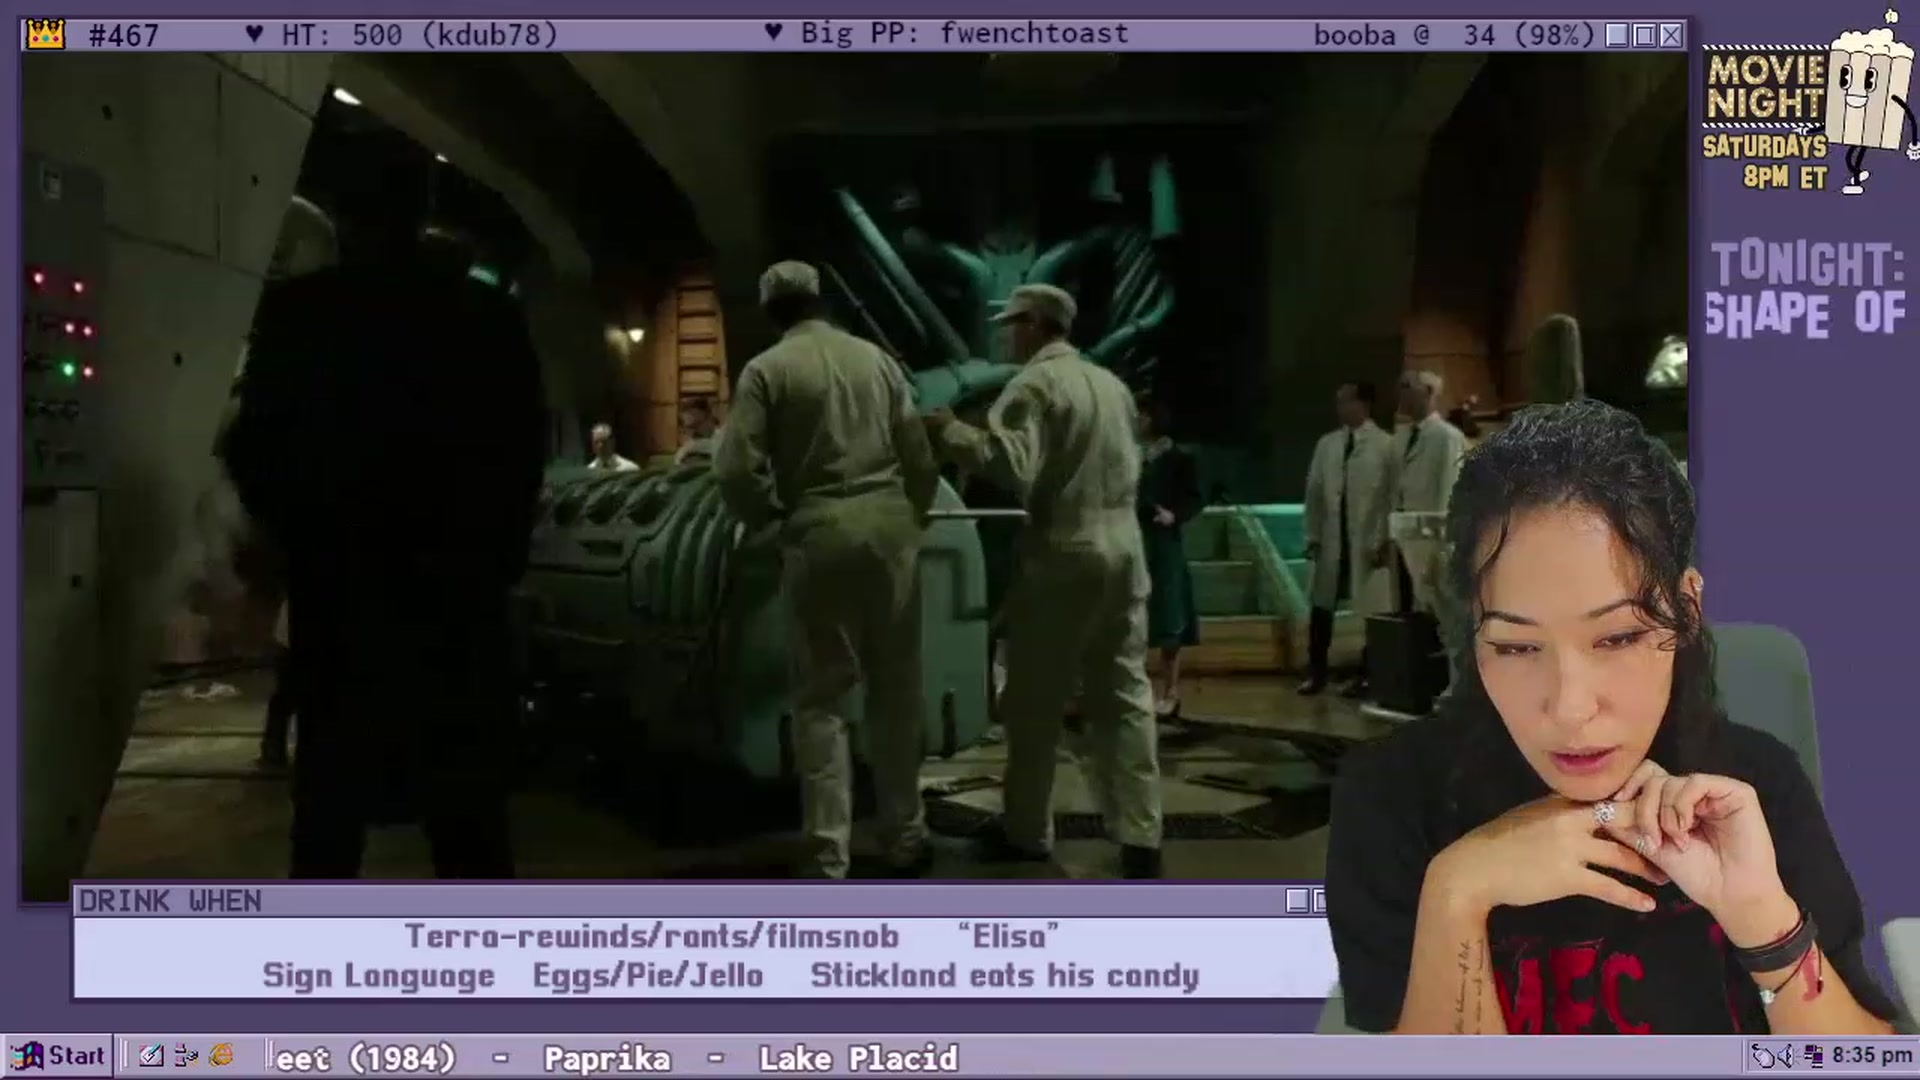This screenshot has height=1080, width=1920.
Task: Click the 'Big PP: fwenchtoast' label
Action: click(946, 34)
